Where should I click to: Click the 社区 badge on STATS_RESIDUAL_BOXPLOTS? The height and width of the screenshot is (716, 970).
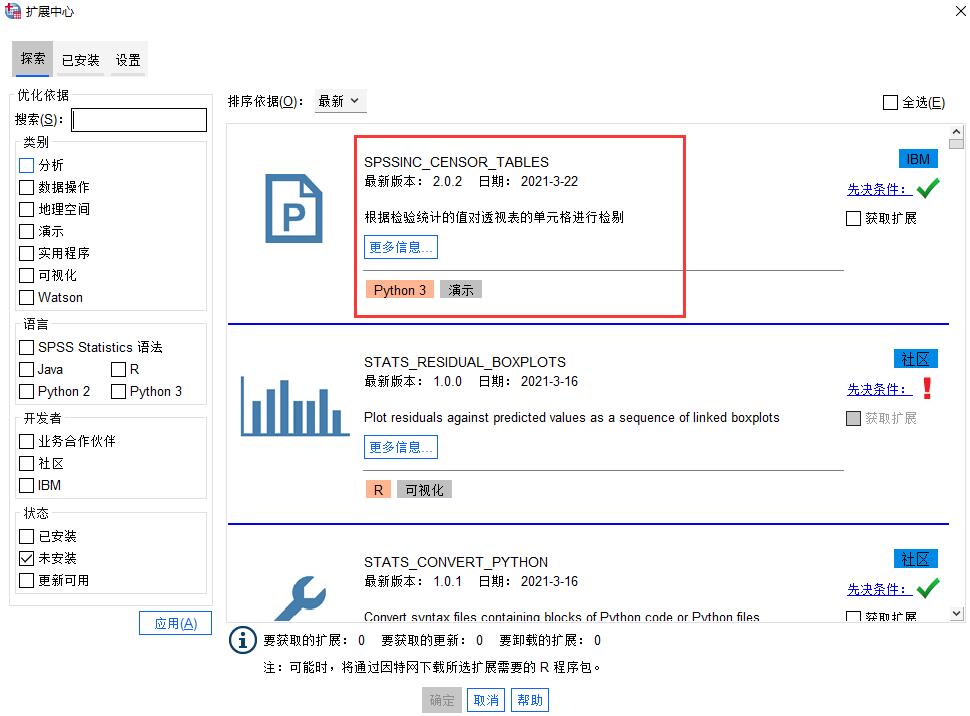coord(915,358)
